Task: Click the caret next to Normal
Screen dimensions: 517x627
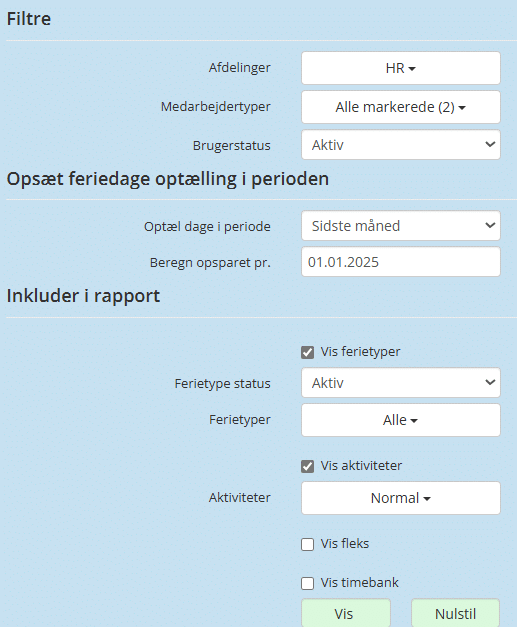Action: click(x=427, y=499)
